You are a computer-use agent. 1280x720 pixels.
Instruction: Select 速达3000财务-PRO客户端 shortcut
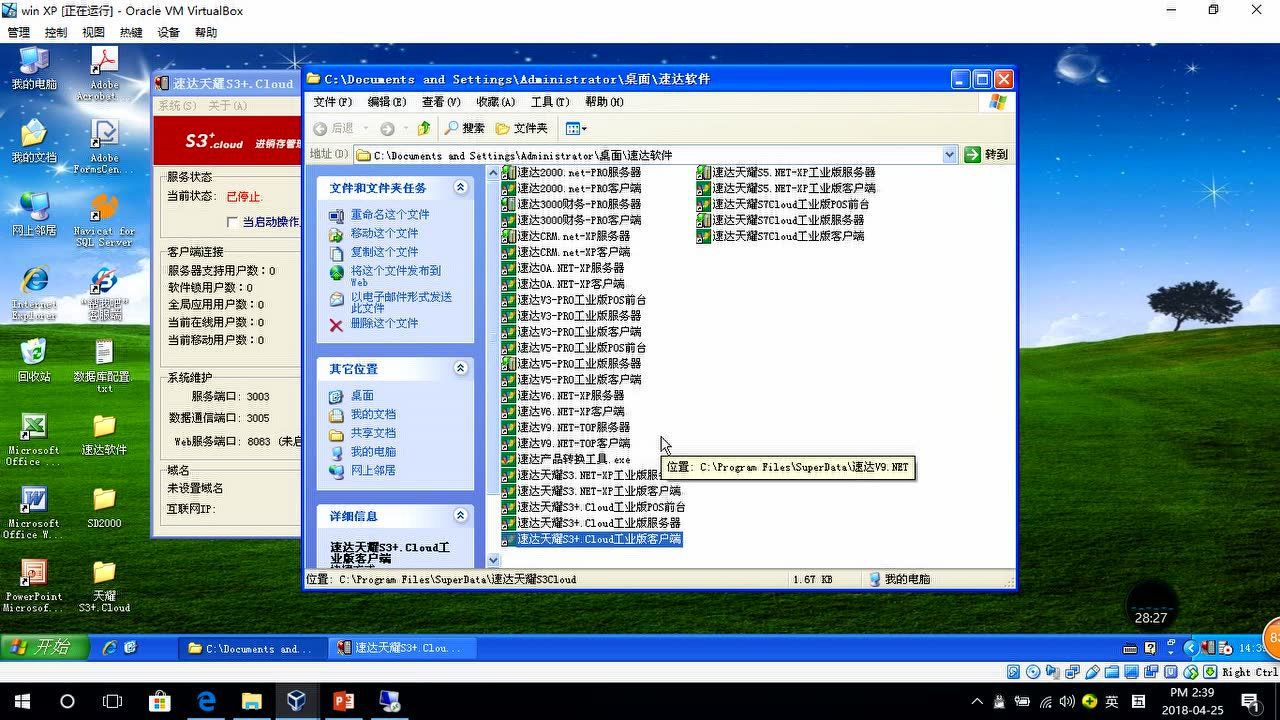(572, 220)
